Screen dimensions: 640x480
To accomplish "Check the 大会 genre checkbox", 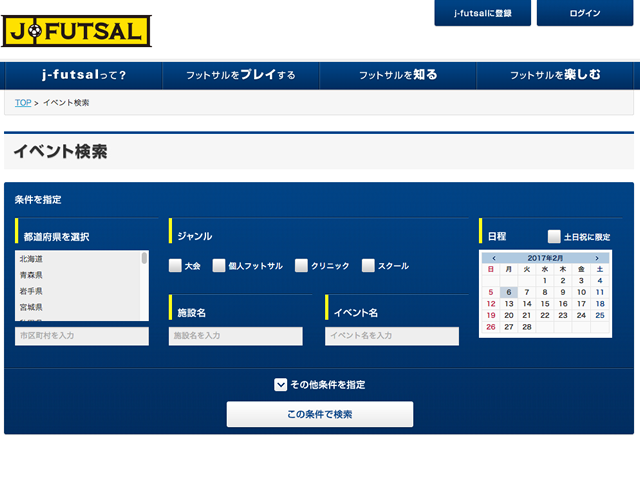I will pos(175,266).
